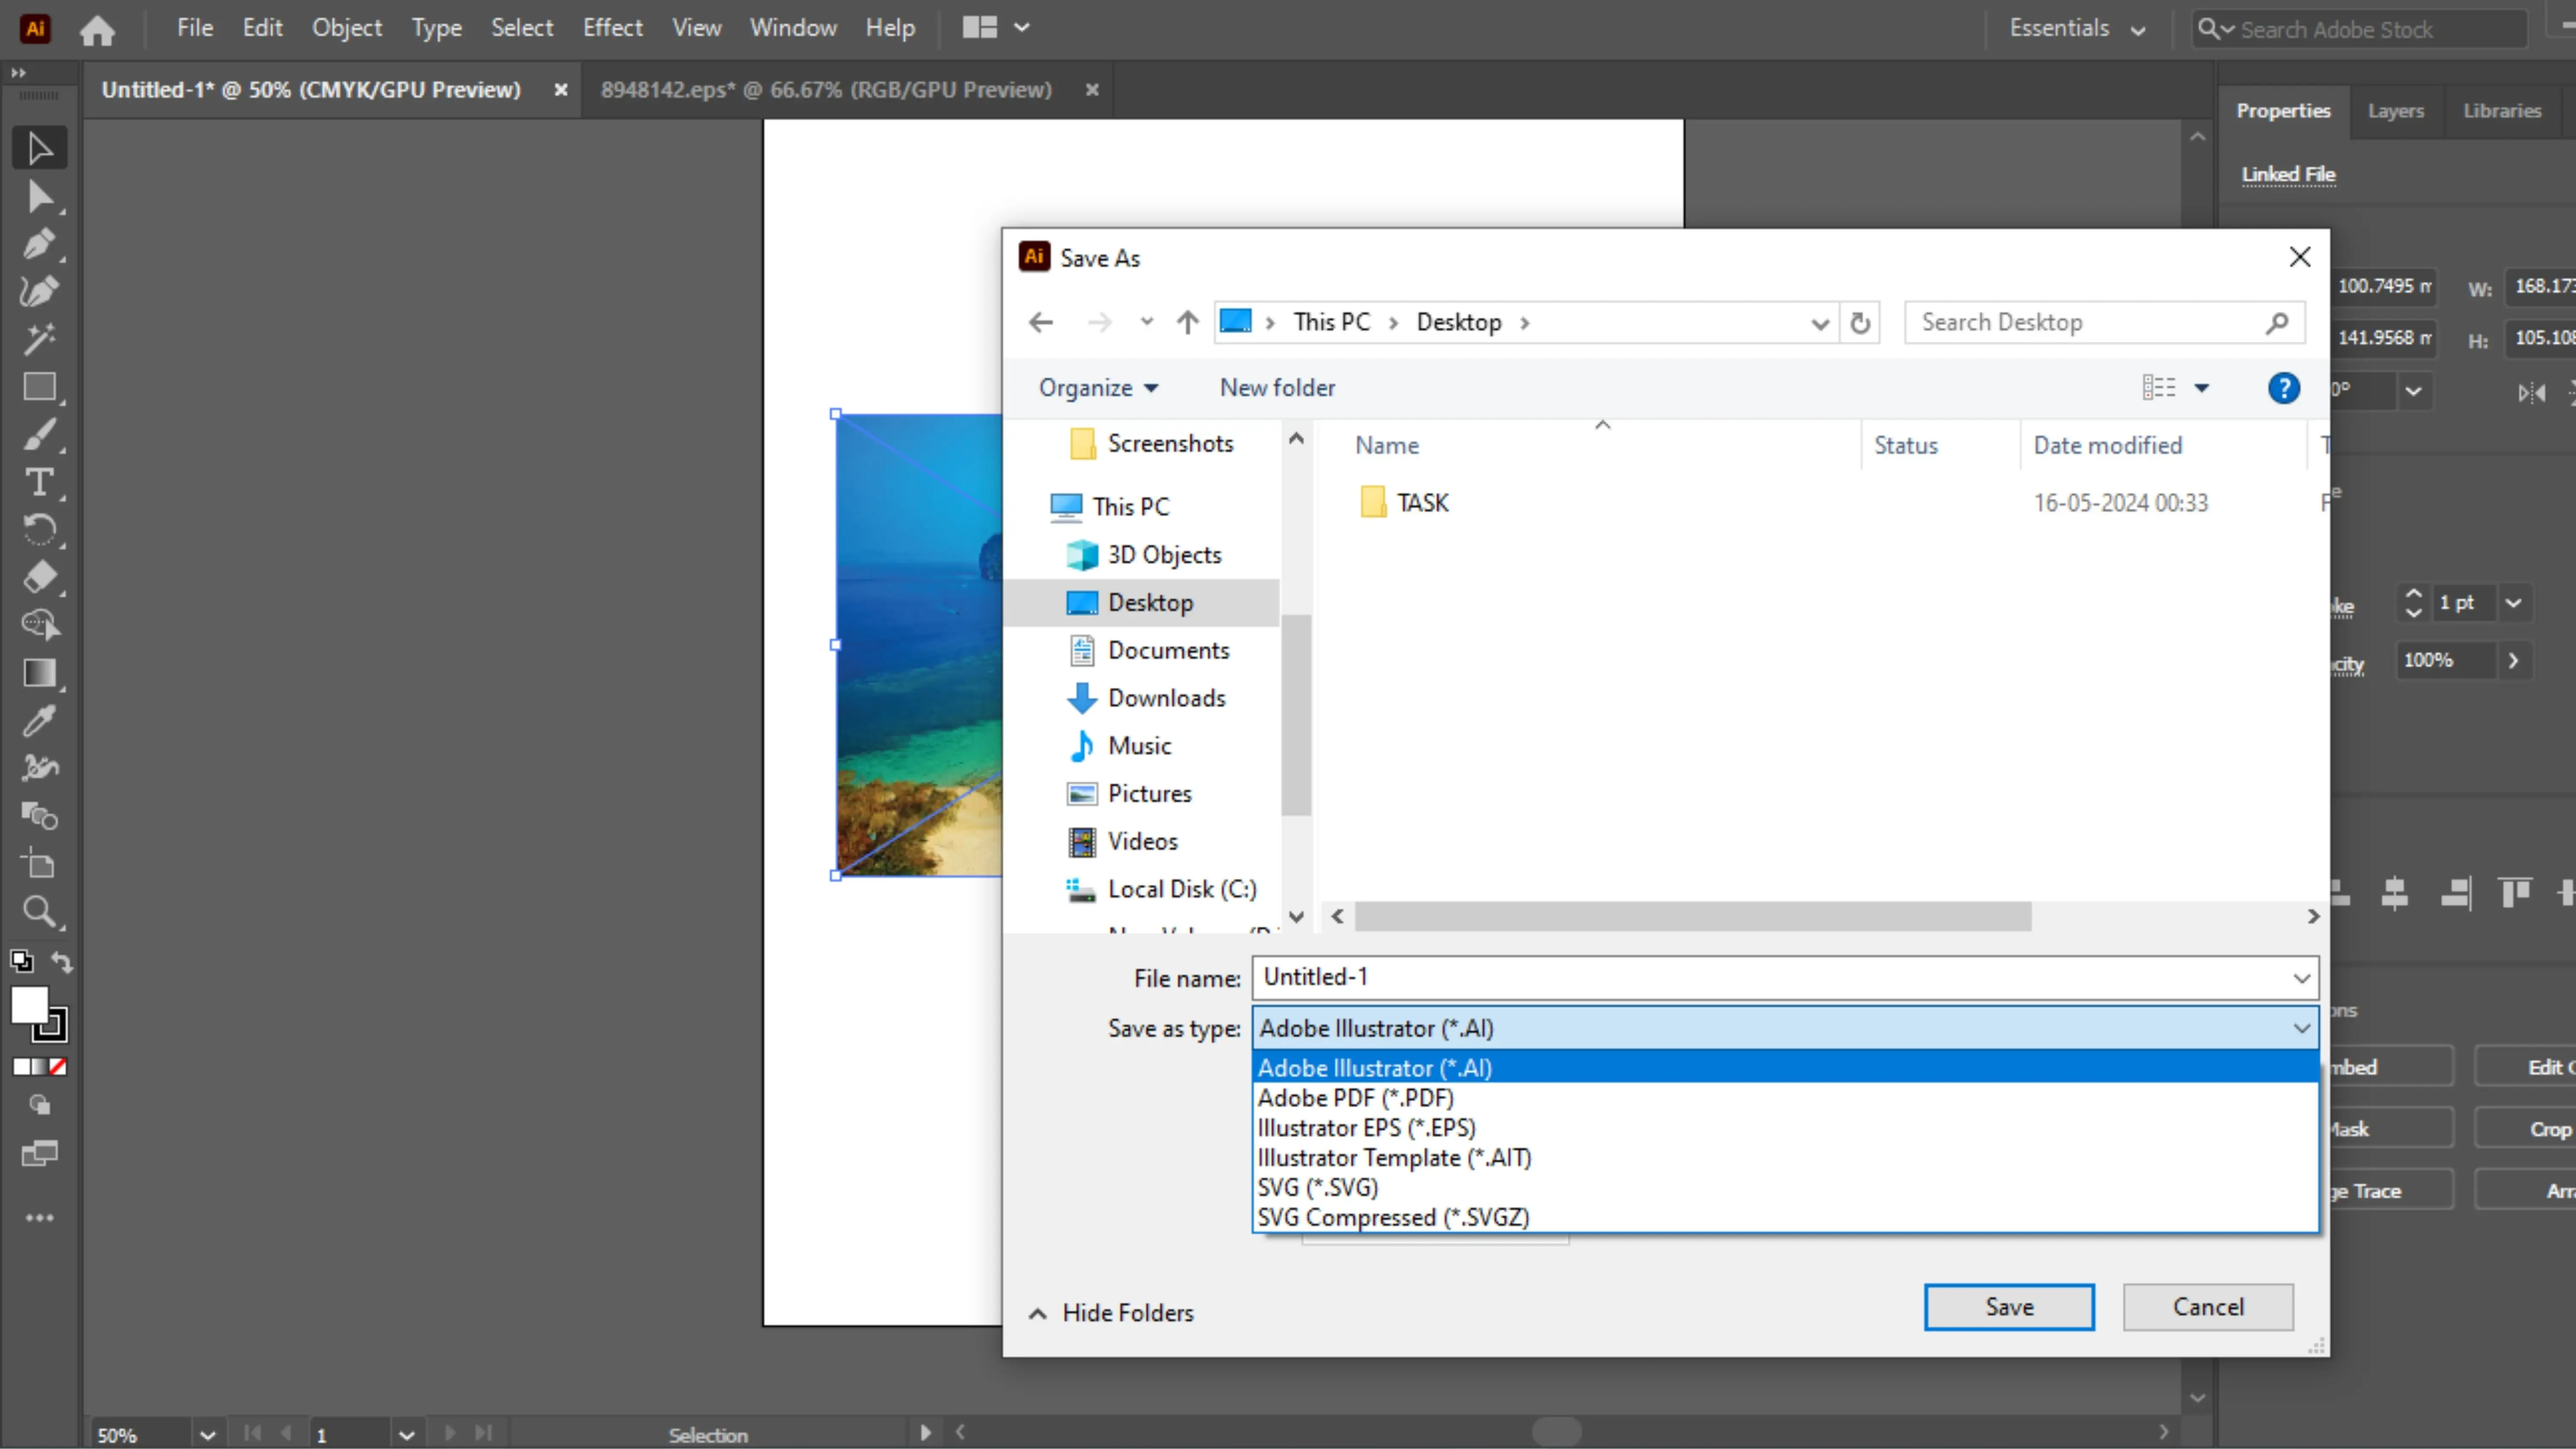This screenshot has height=1449, width=2576.
Task: Select the Paintbrush tool
Action: click(40, 435)
